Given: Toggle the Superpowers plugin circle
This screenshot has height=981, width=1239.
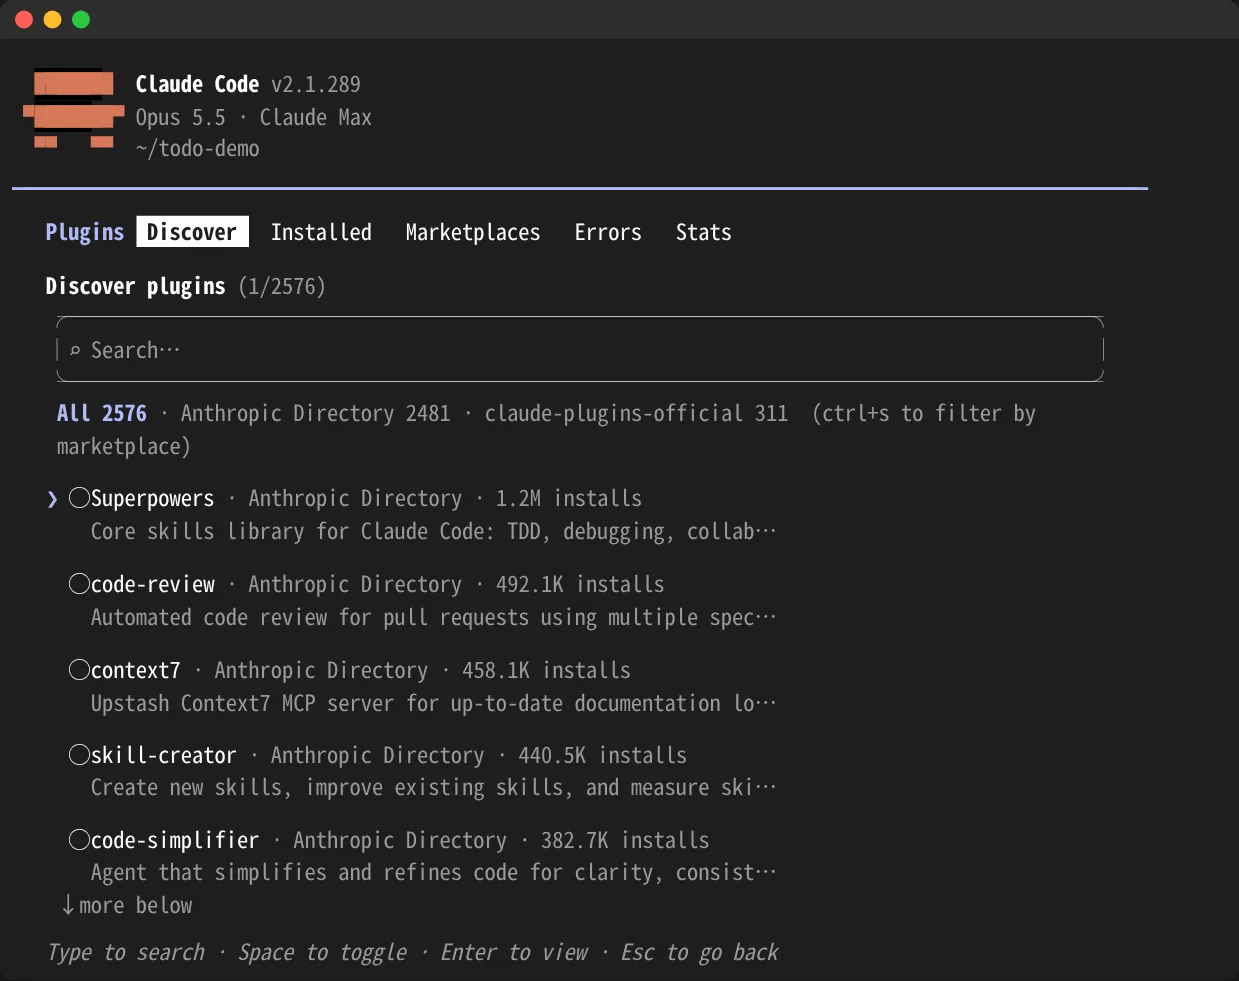Looking at the screenshot, I should tap(79, 498).
